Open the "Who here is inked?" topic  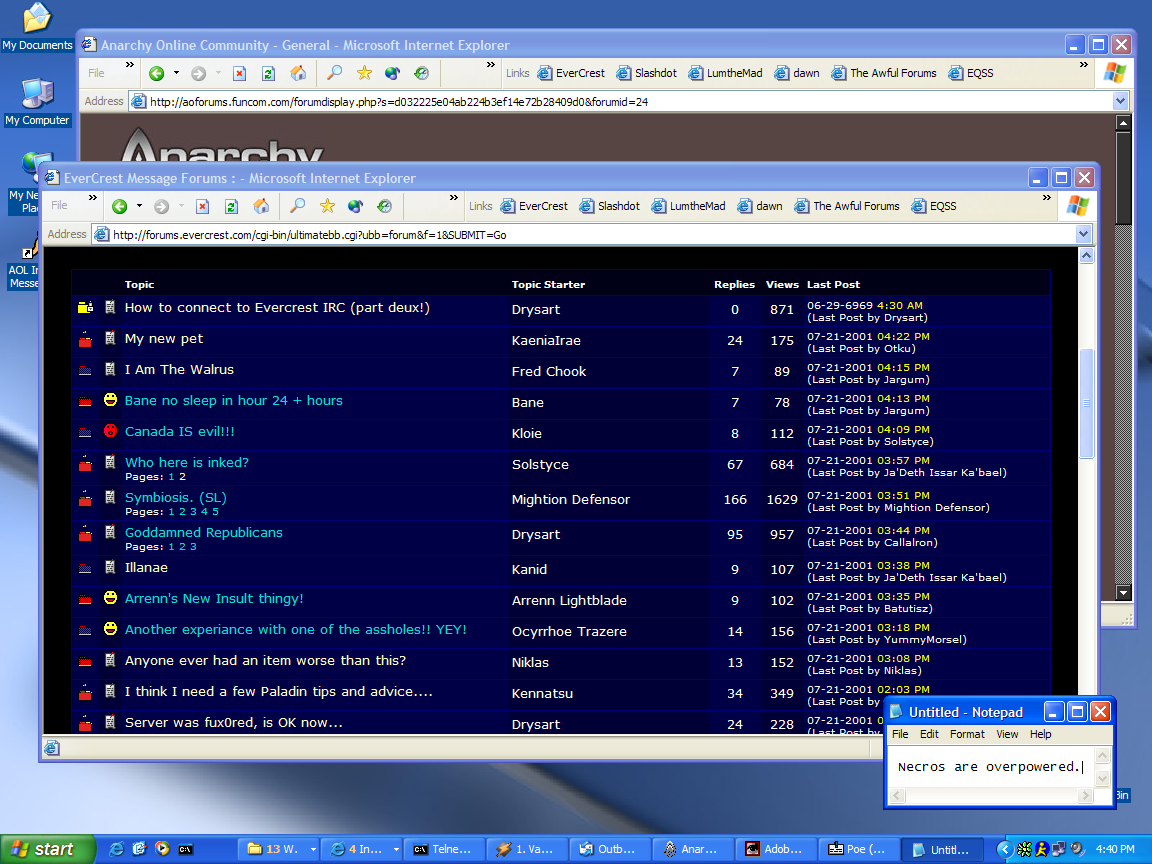pos(187,462)
